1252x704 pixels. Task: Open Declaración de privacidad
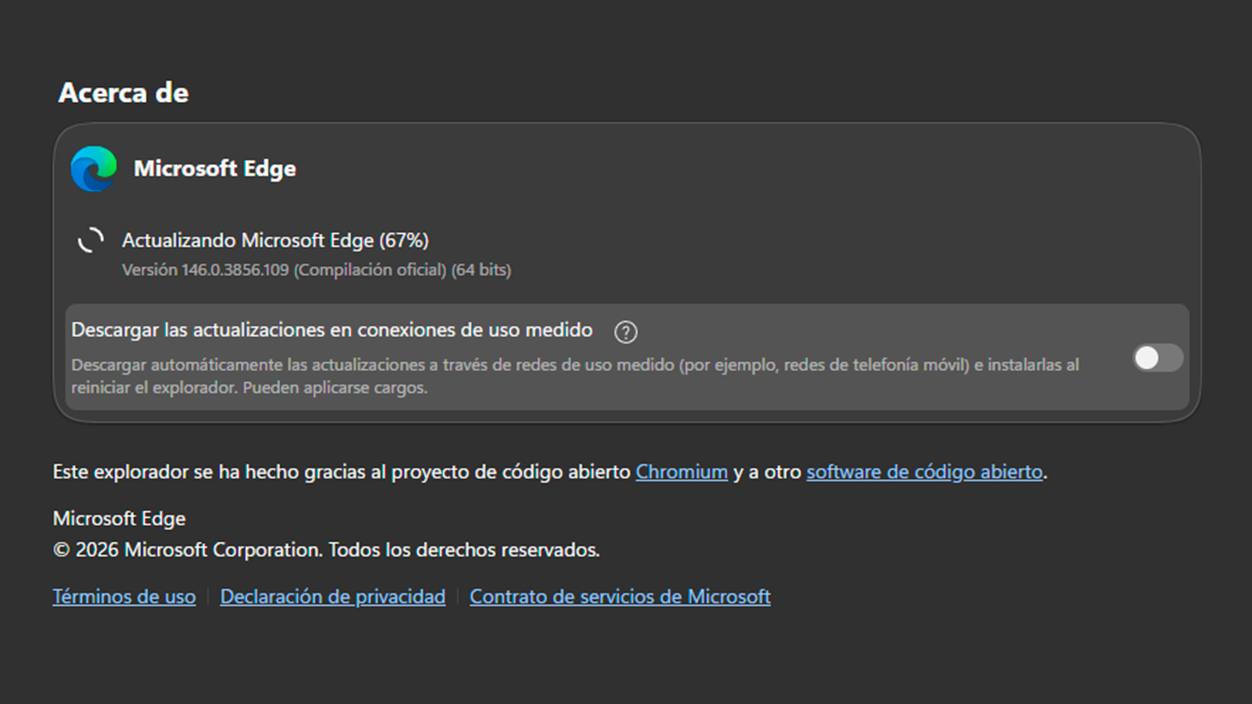coord(332,596)
